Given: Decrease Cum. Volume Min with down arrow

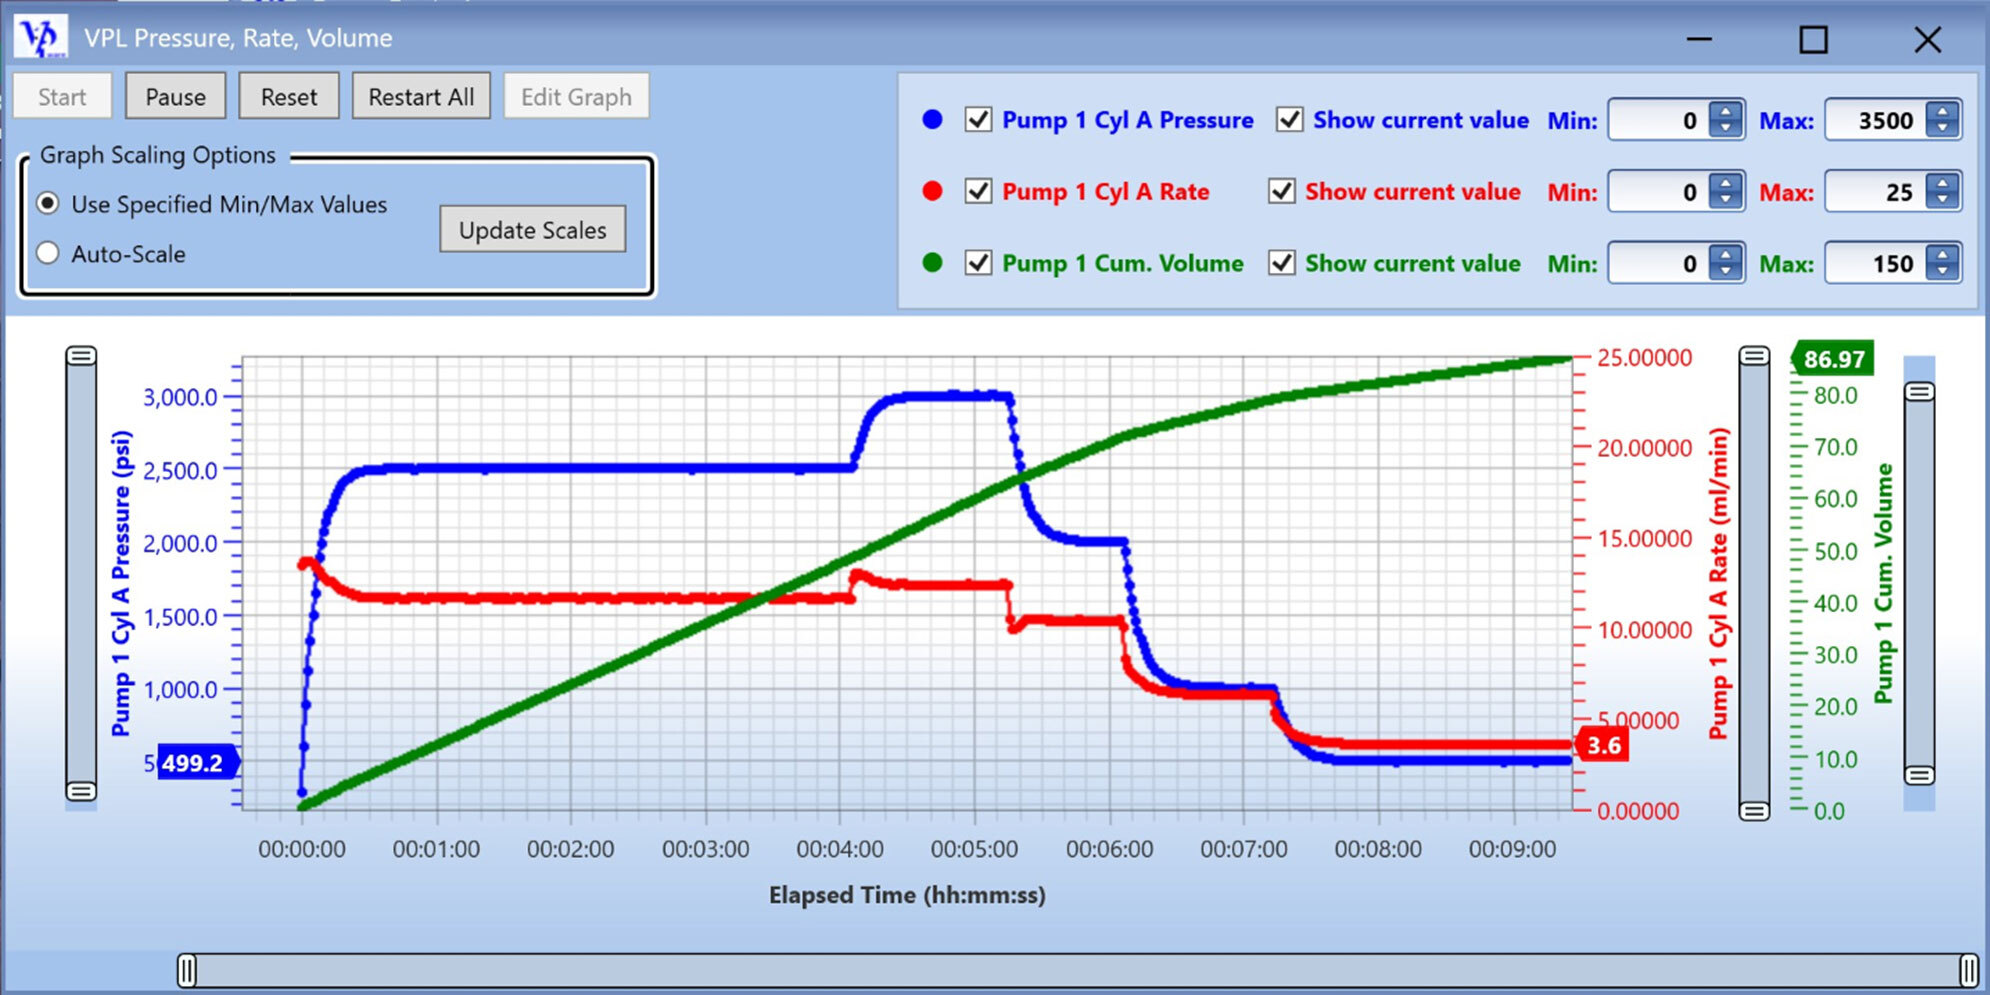Looking at the screenshot, I should point(1726,273).
